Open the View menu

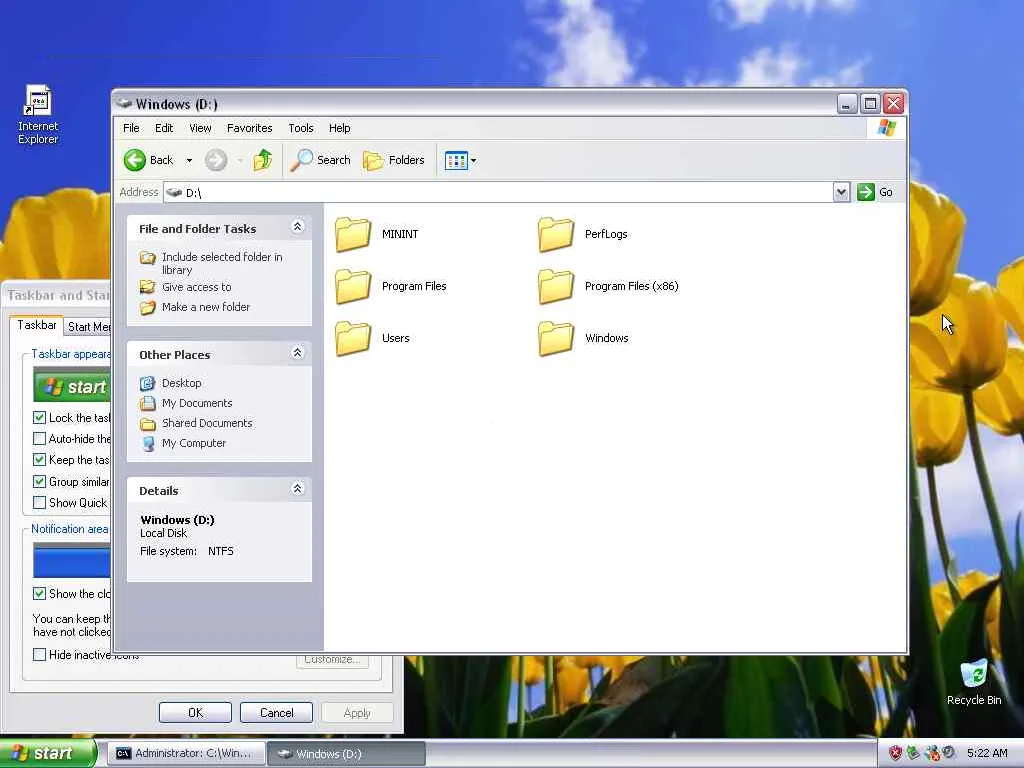(200, 128)
